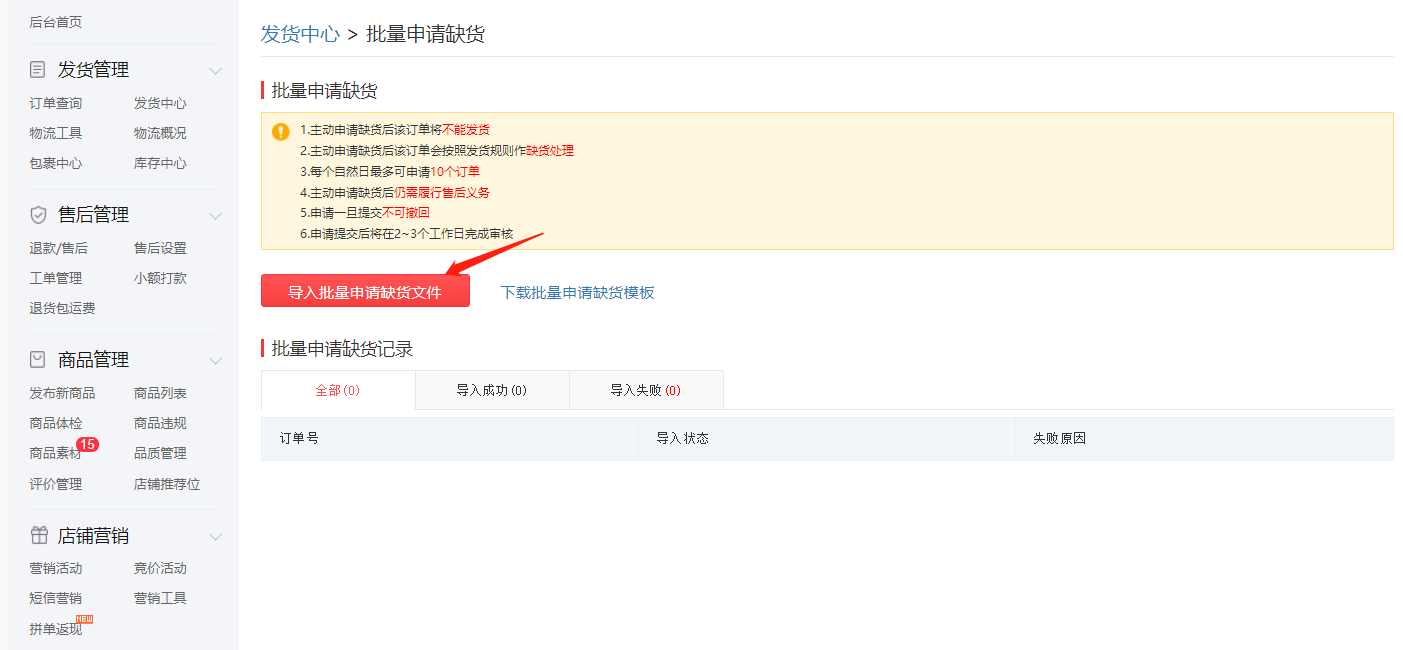Open 订单查询 in sidebar
Image resolution: width=1403 pixels, height=650 pixels.
[56, 103]
